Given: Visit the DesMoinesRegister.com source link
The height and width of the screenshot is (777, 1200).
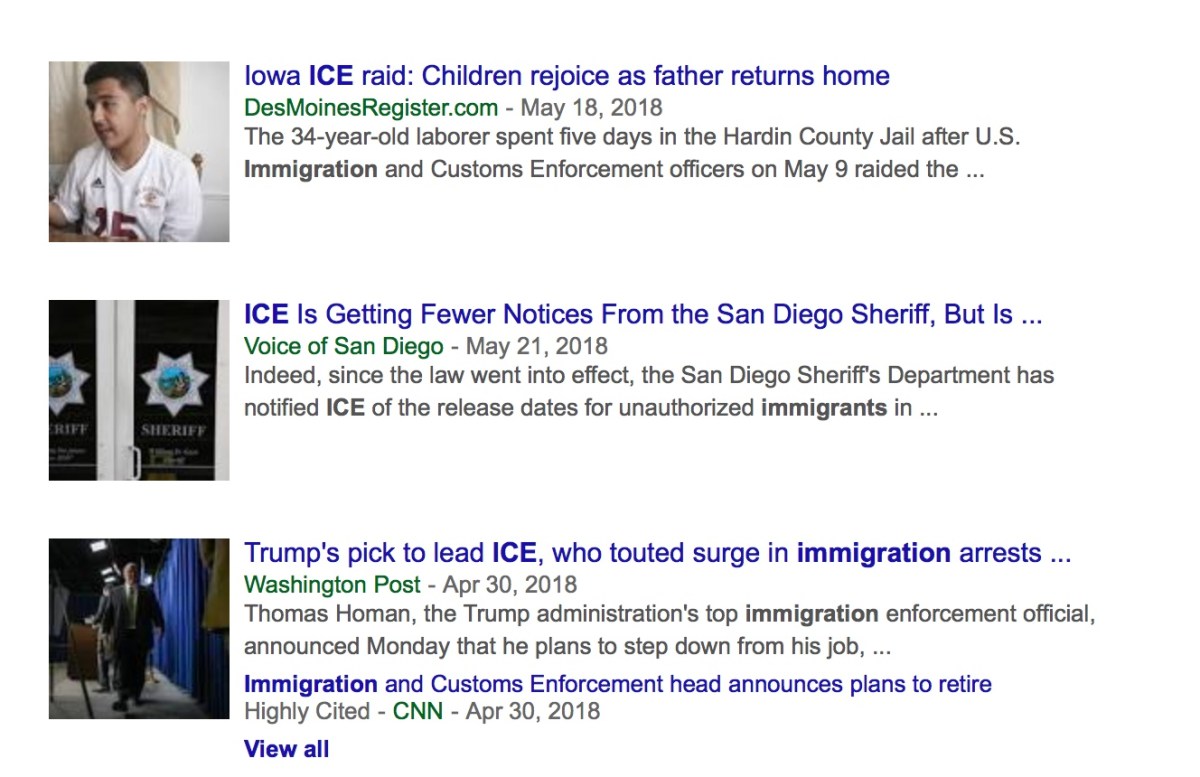Looking at the screenshot, I should 370,107.
